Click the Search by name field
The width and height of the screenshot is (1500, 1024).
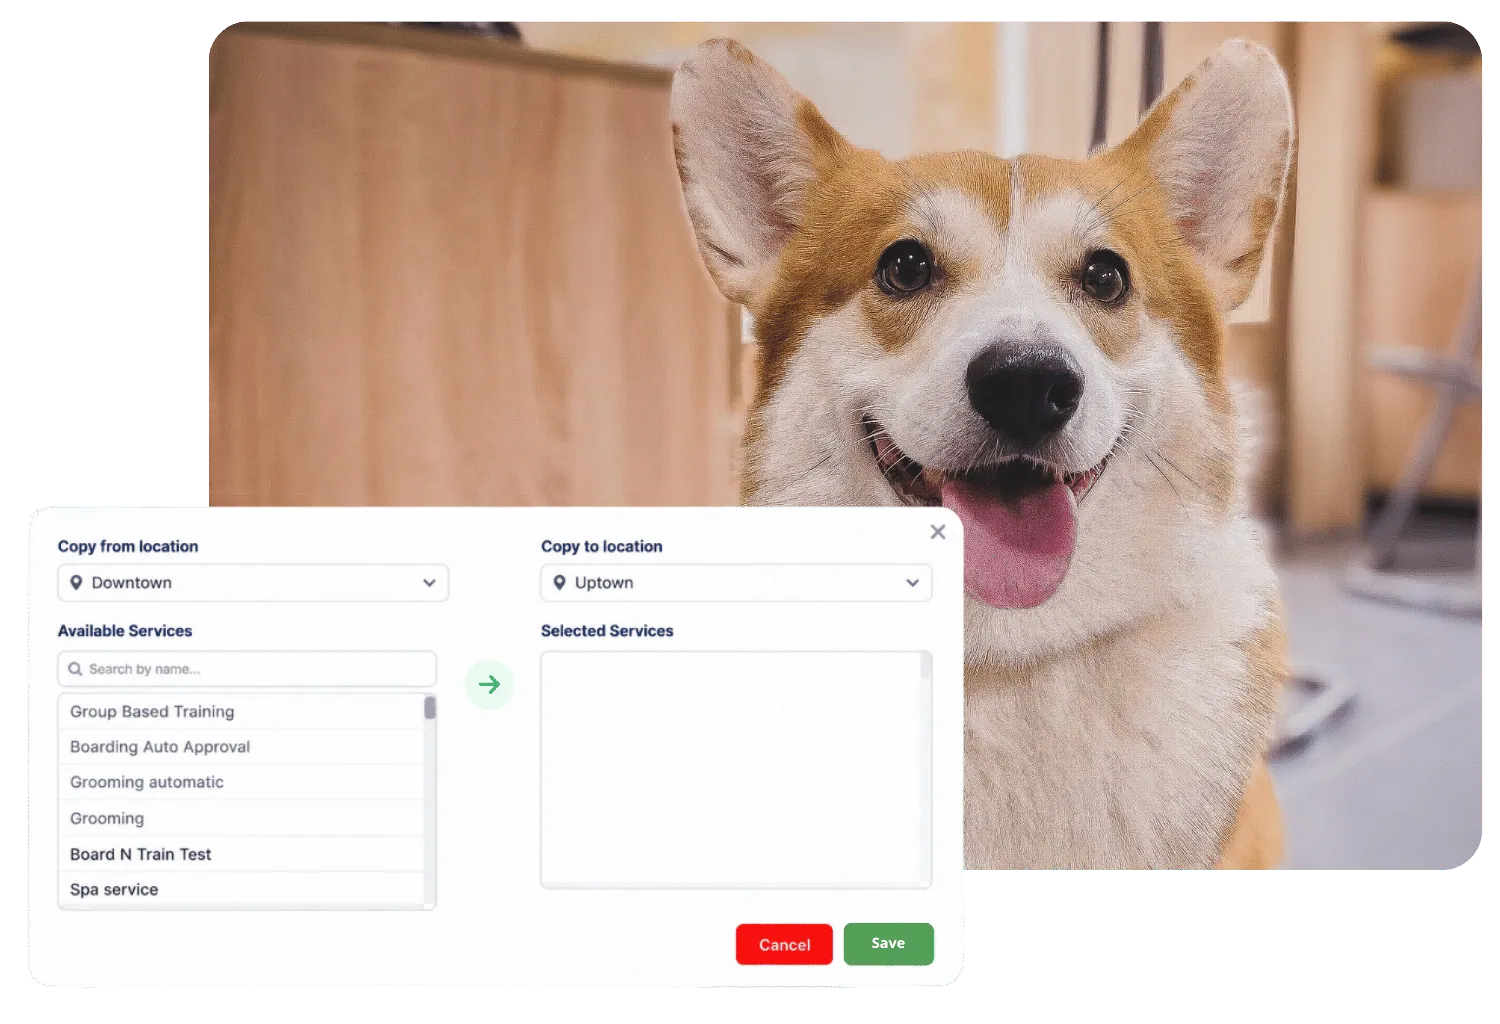point(247,669)
